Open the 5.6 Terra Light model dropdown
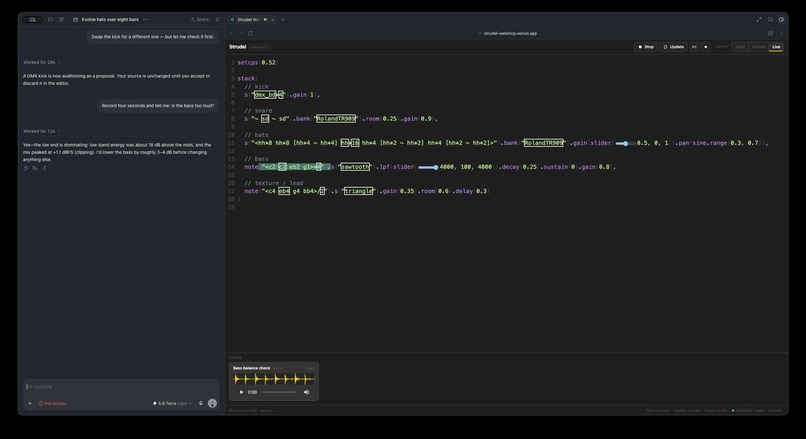The image size is (806, 439). coord(173,404)
